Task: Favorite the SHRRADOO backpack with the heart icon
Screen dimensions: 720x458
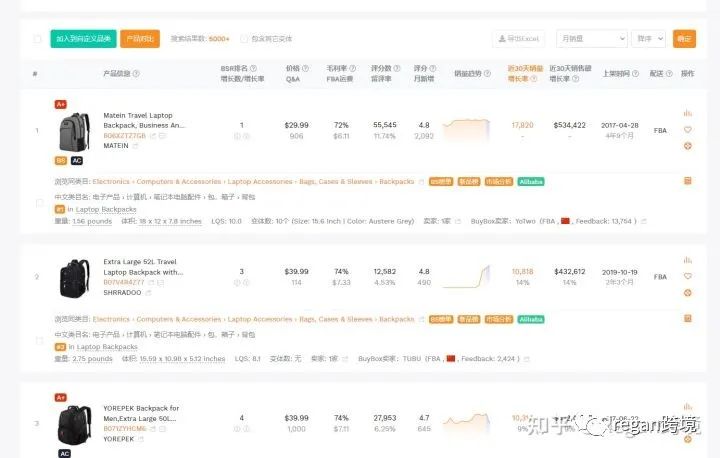Action: 687,276
